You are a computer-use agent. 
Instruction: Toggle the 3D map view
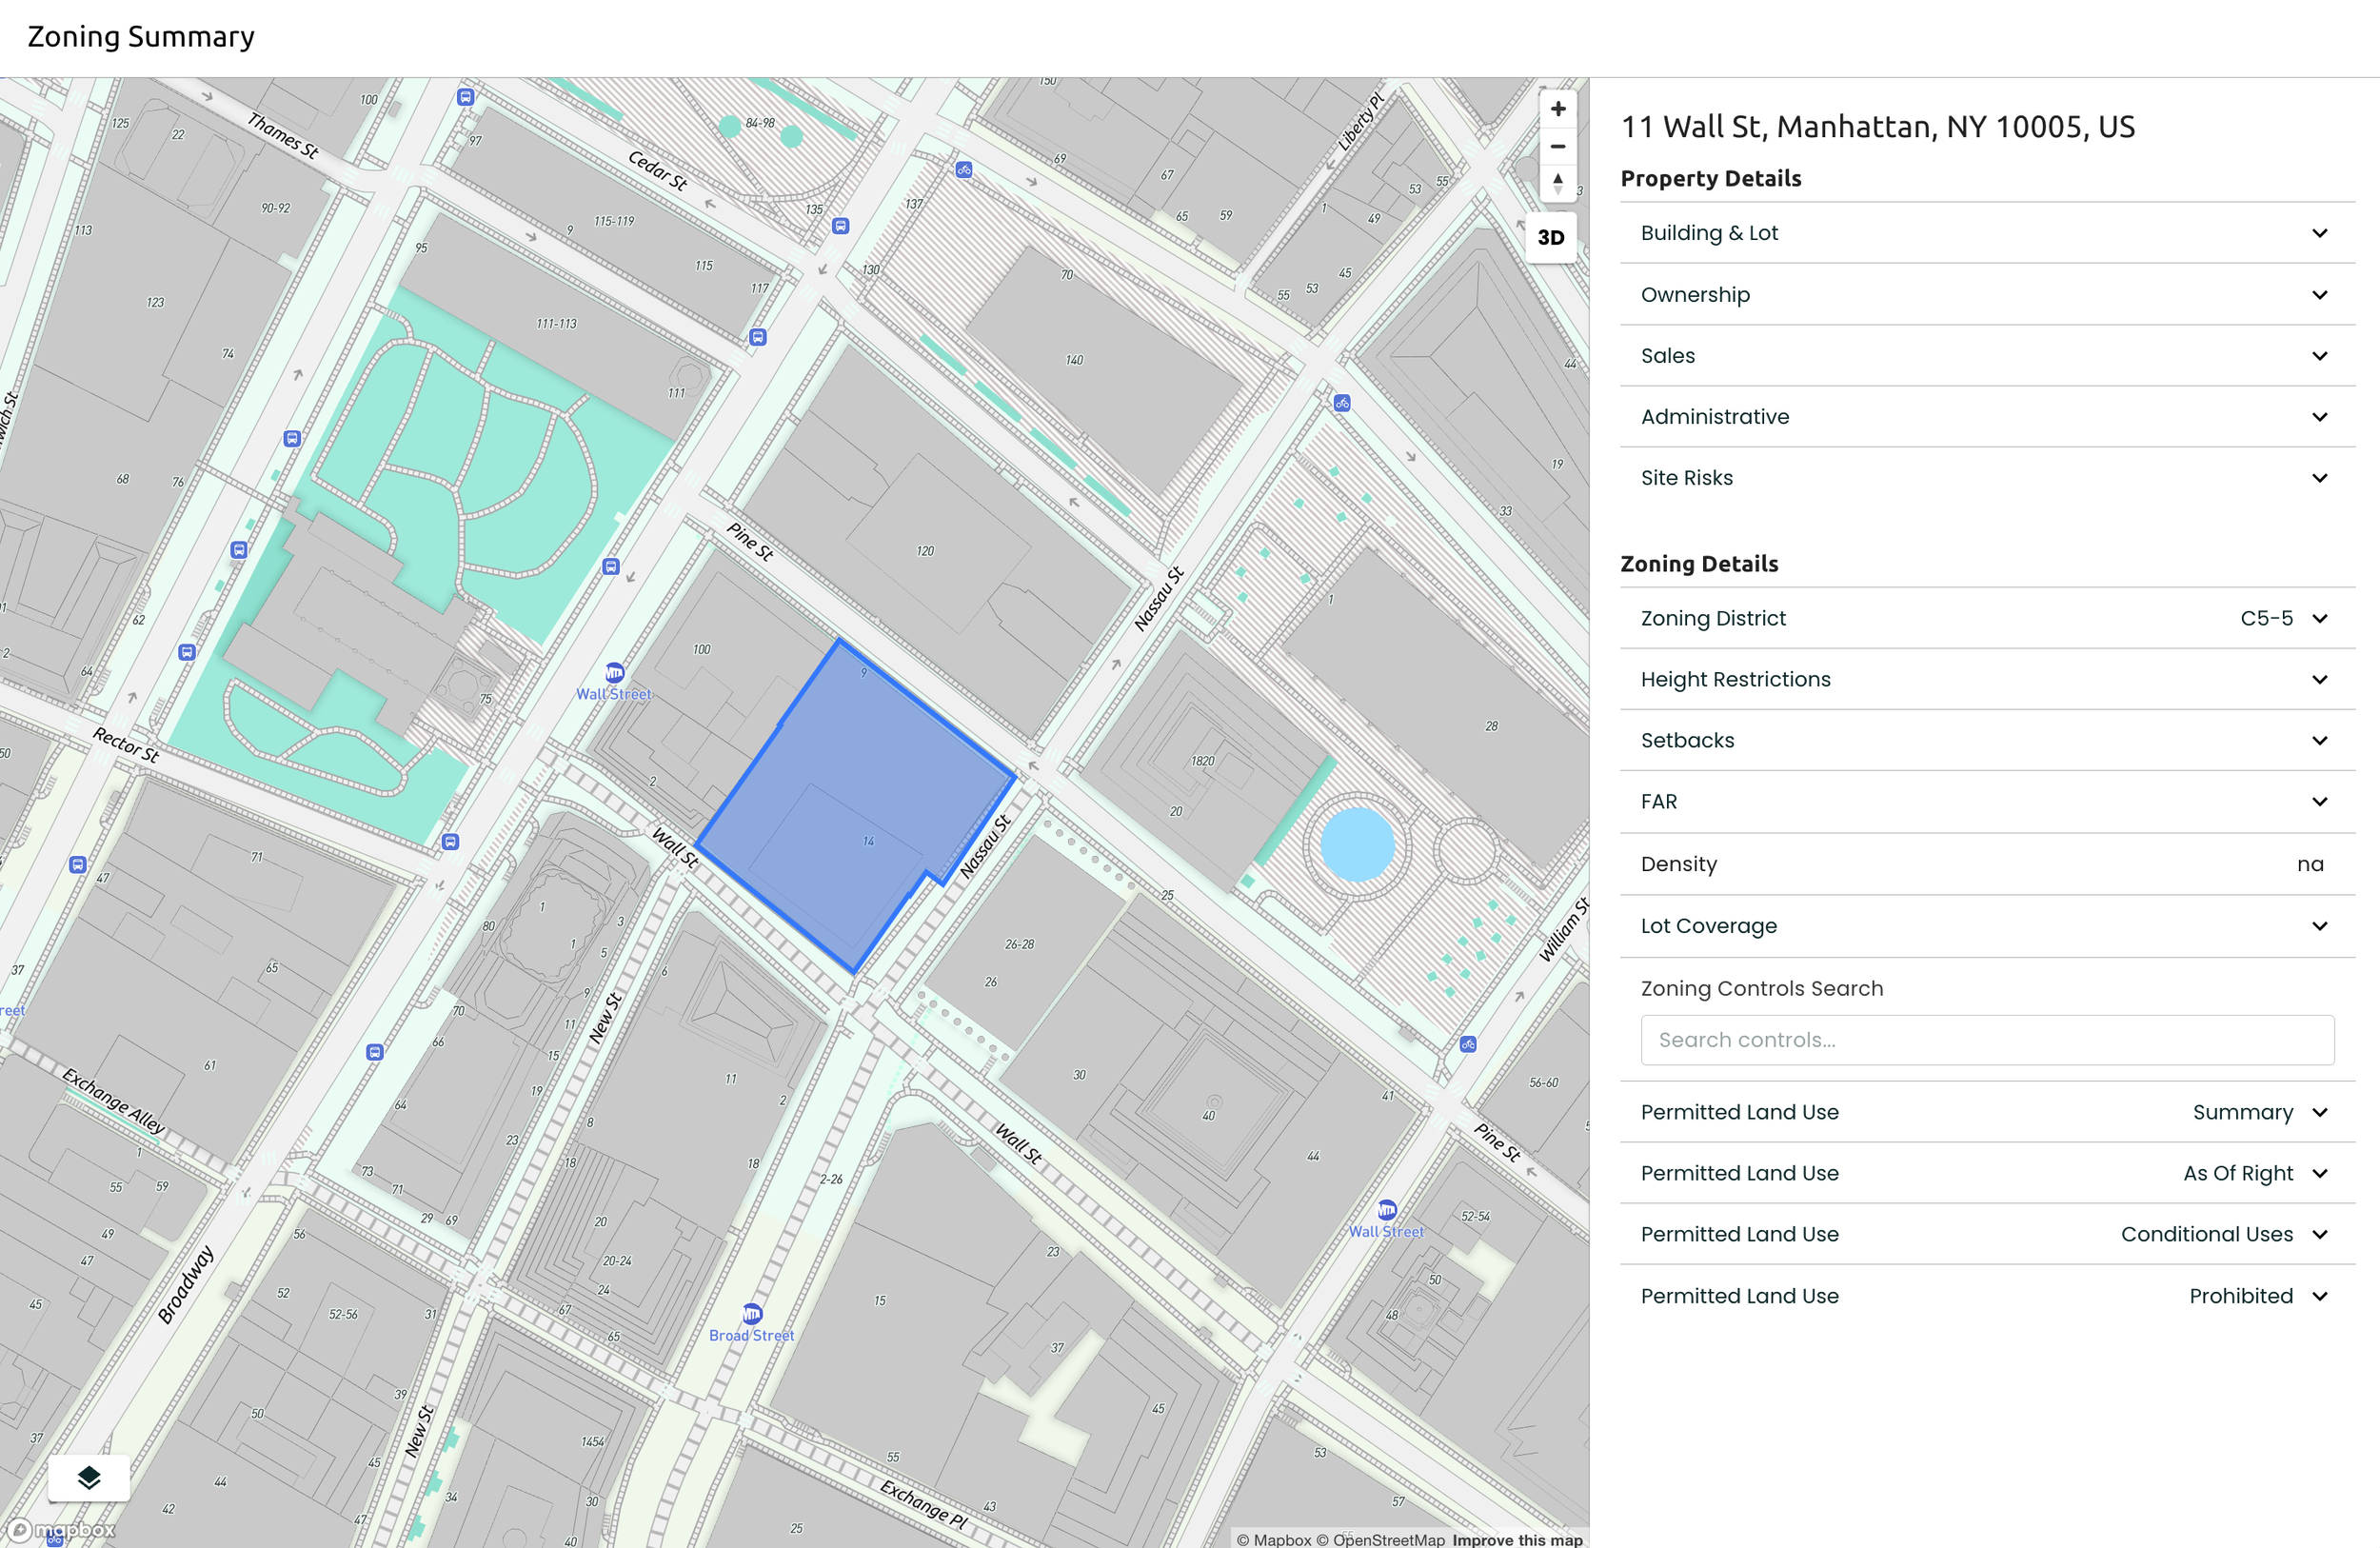tap(1550, 238)
